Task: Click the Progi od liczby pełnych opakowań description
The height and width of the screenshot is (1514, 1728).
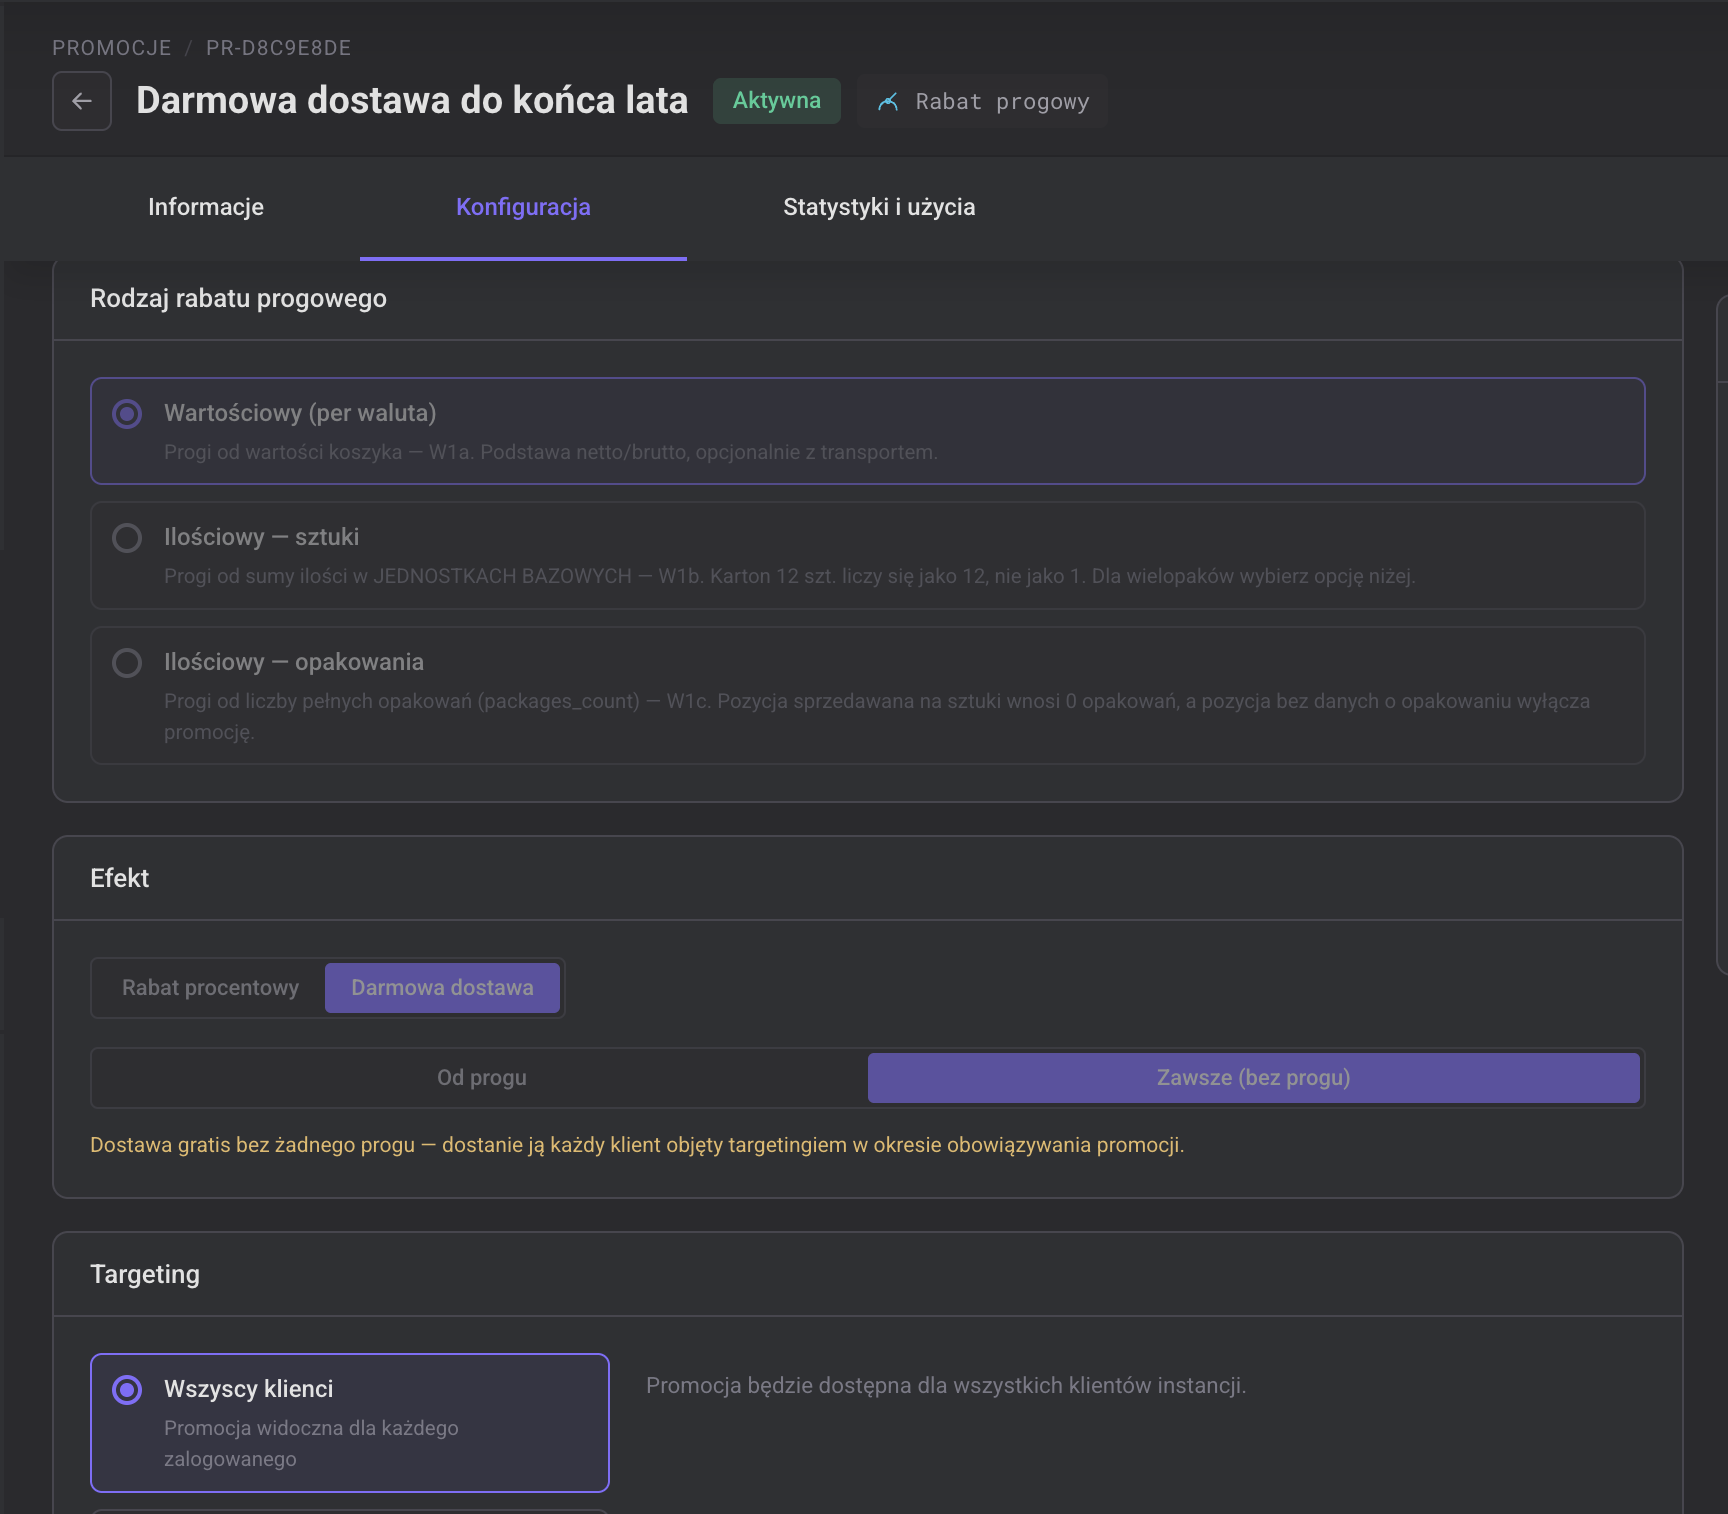Action: point(877,716)
